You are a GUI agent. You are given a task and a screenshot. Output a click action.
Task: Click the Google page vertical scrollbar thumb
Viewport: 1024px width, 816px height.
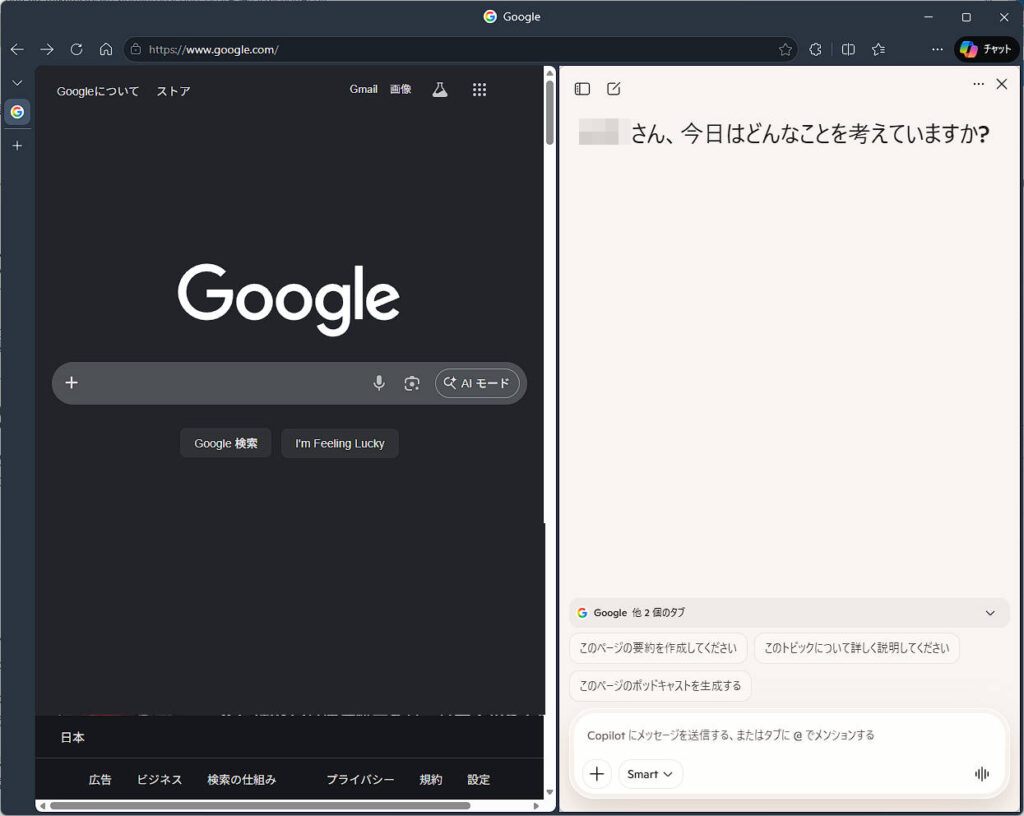tap(550, 112)
